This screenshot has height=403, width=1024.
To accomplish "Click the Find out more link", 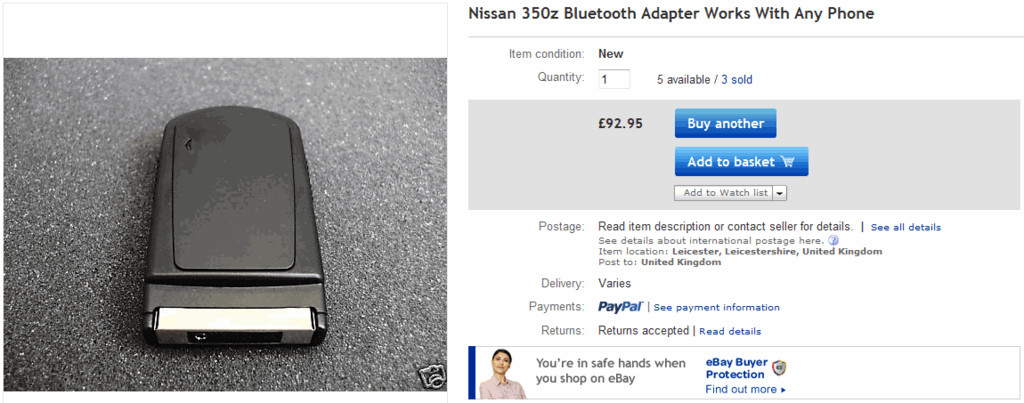I will (745, 389).
